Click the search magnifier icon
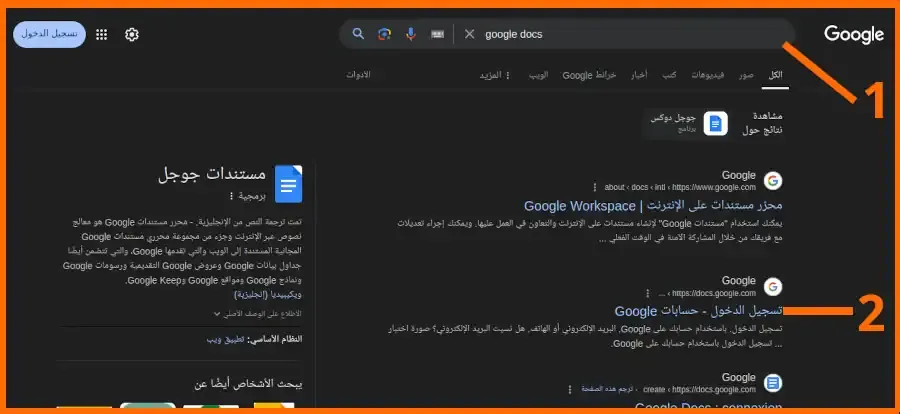This screenshot has height=414, width=900. click(358, 34)
